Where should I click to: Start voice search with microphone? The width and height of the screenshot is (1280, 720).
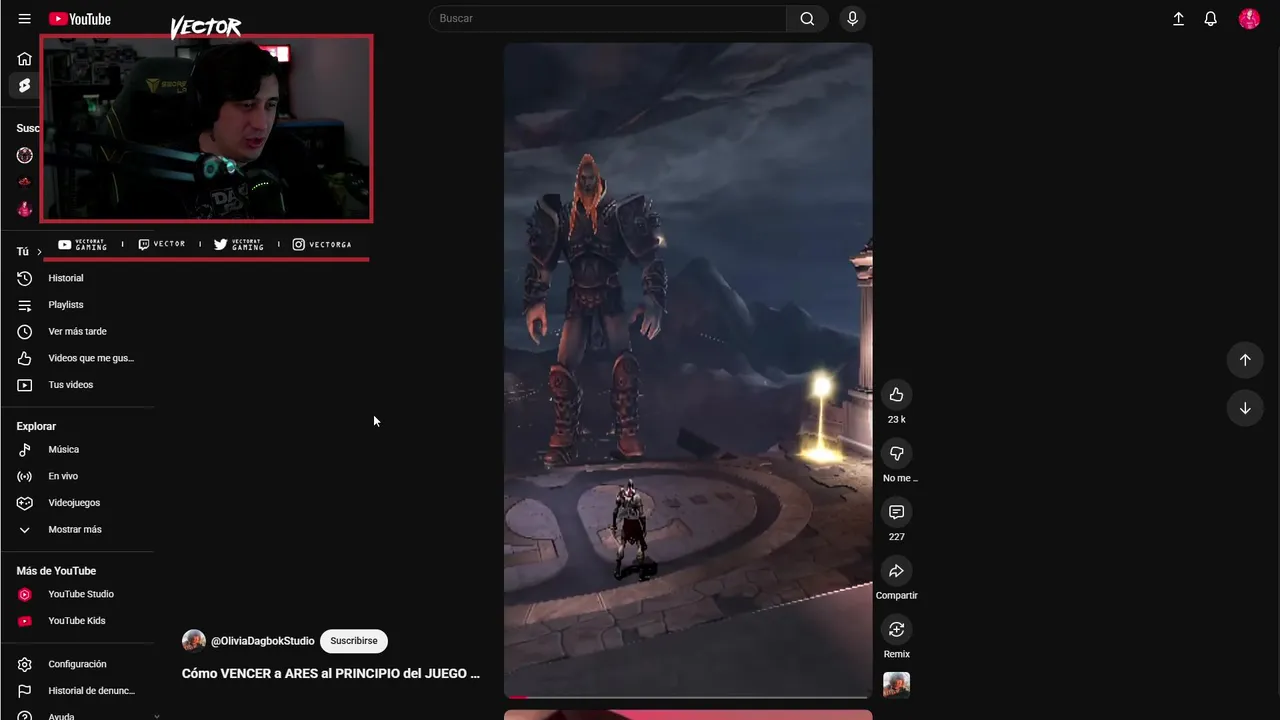[x=852, y=19]
